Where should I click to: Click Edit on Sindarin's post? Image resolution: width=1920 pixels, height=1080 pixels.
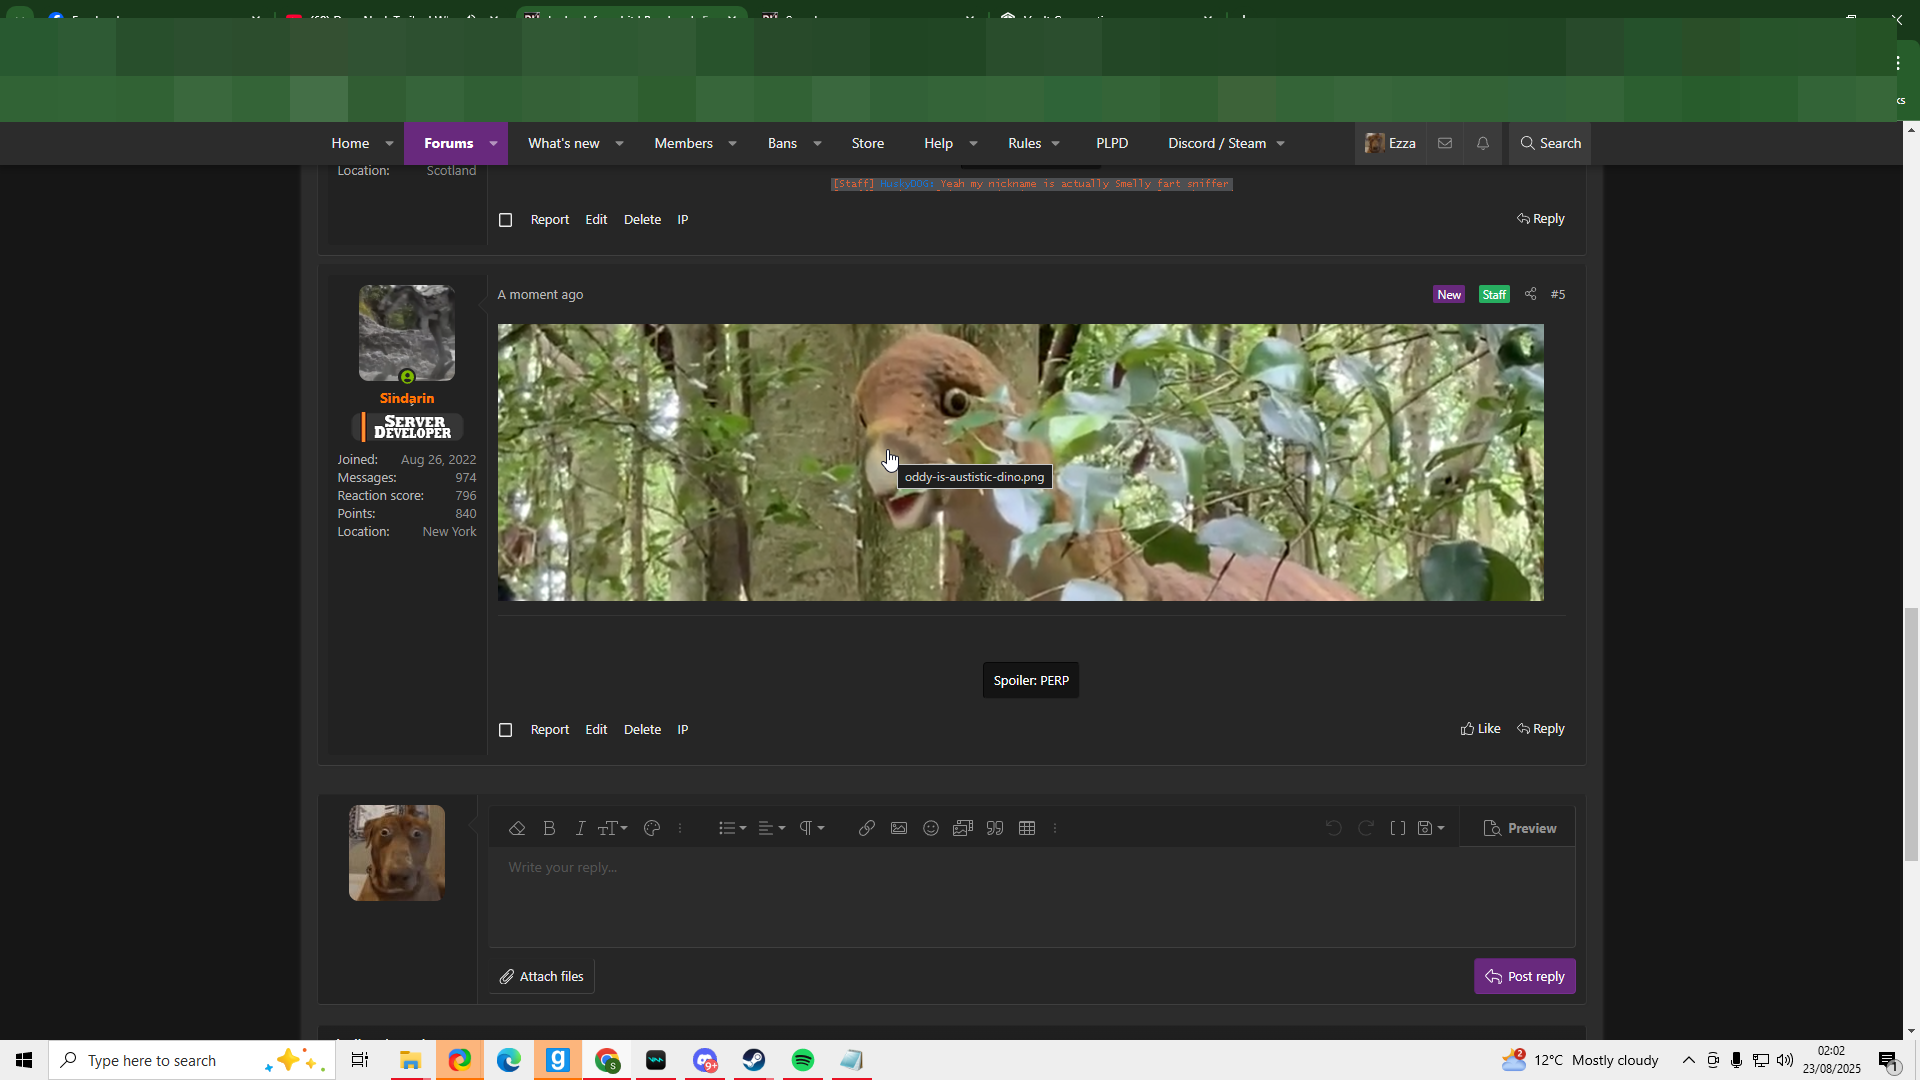[x=596, y=730]
